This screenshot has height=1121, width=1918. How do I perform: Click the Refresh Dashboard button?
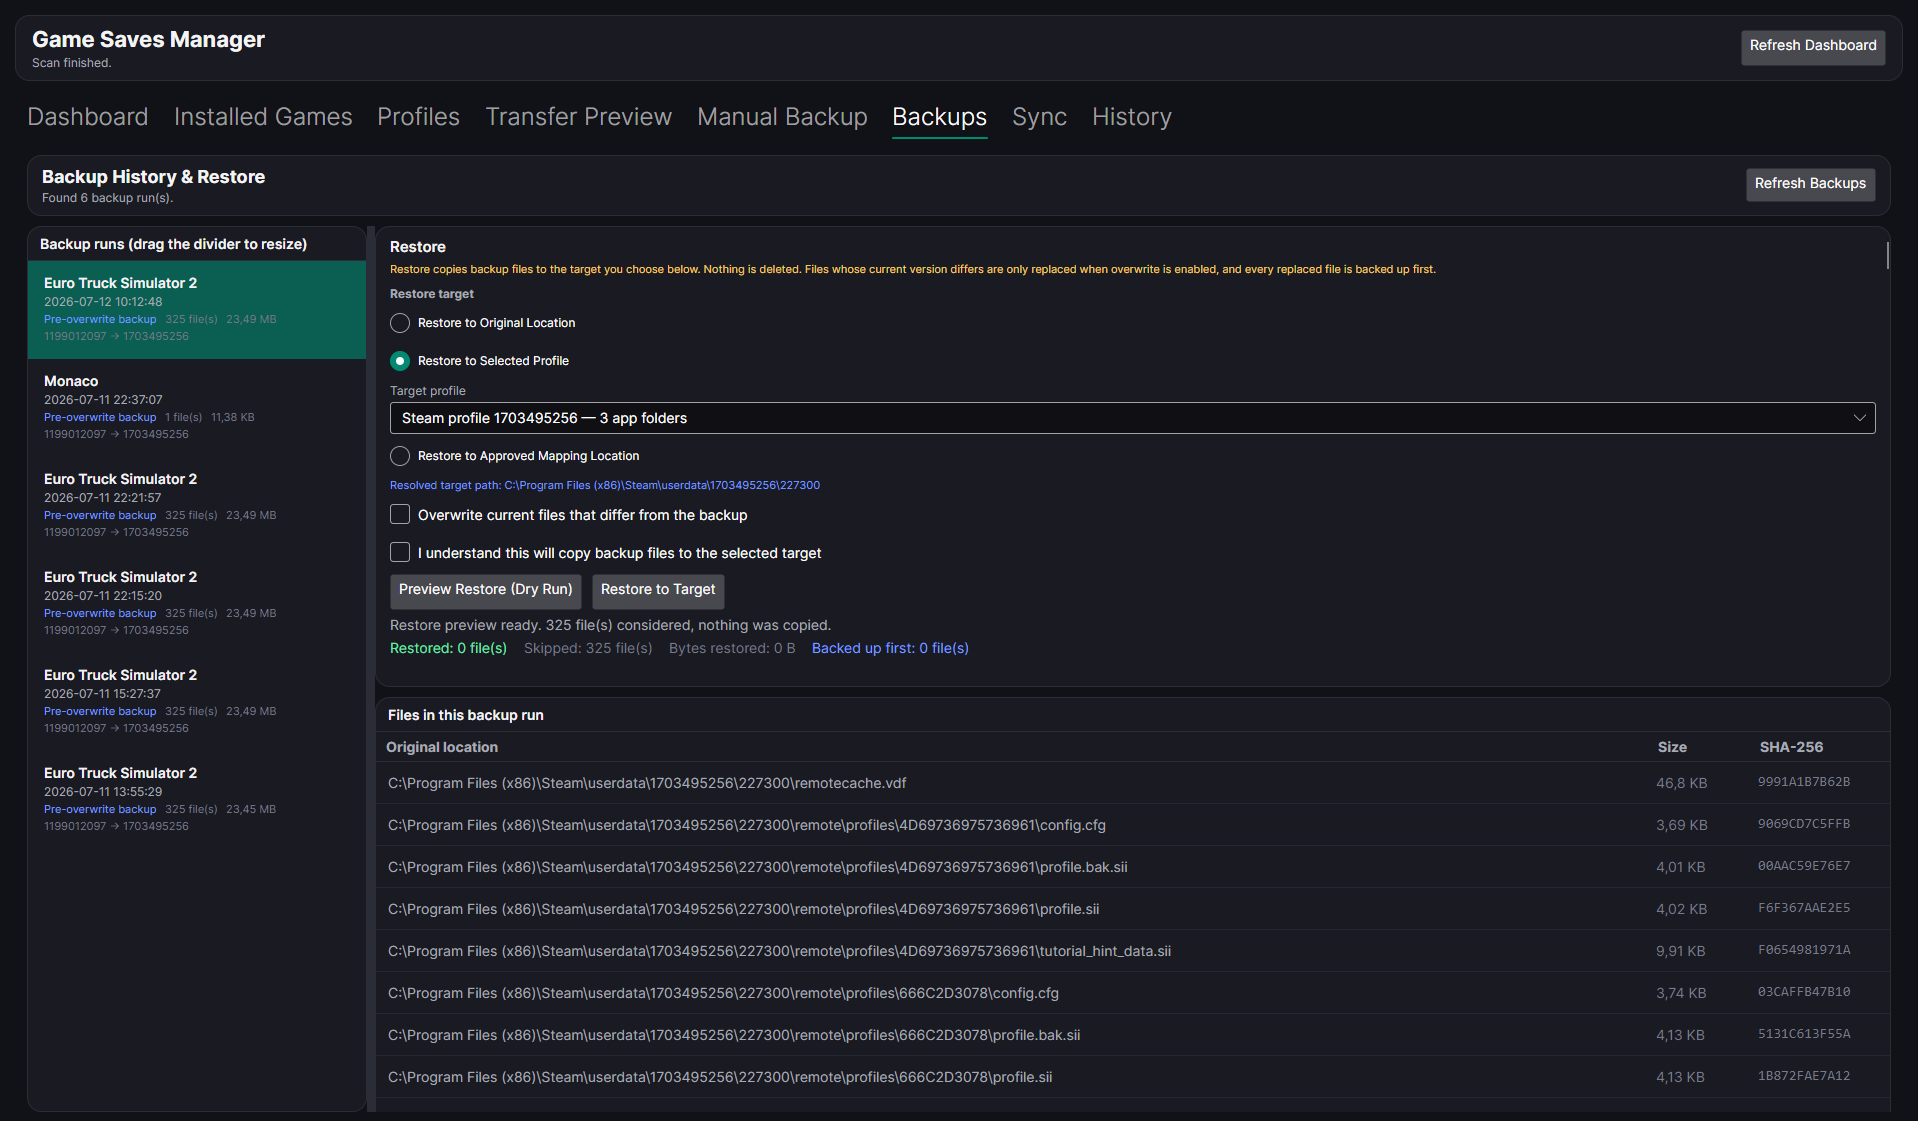[x=1812, y=46]
